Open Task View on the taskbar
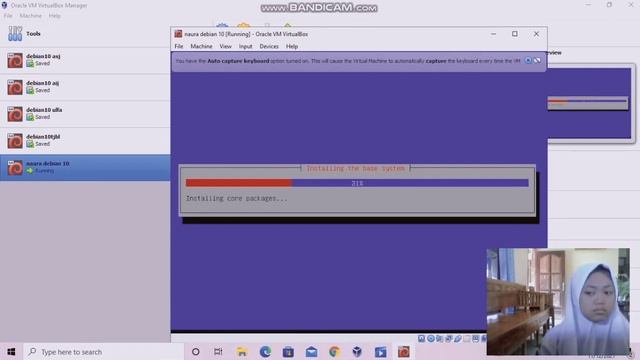640x360 pixels. [x=218, y=352]
